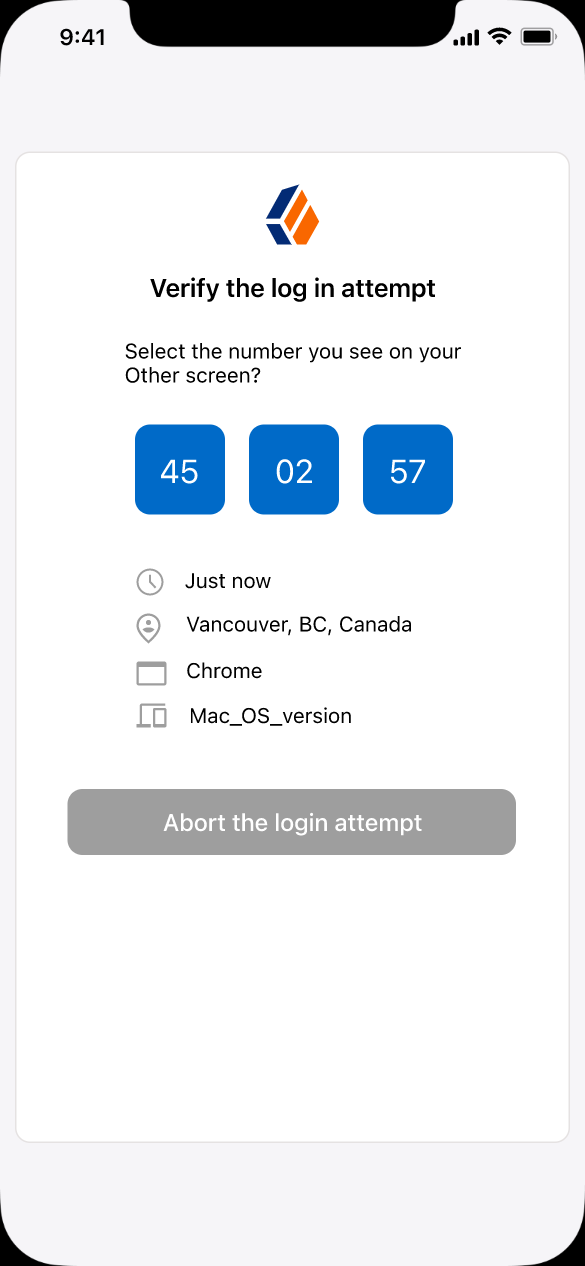Click the Mac_OS_version label
This screenshot has height=1266, width=585.
pos(270,716)
